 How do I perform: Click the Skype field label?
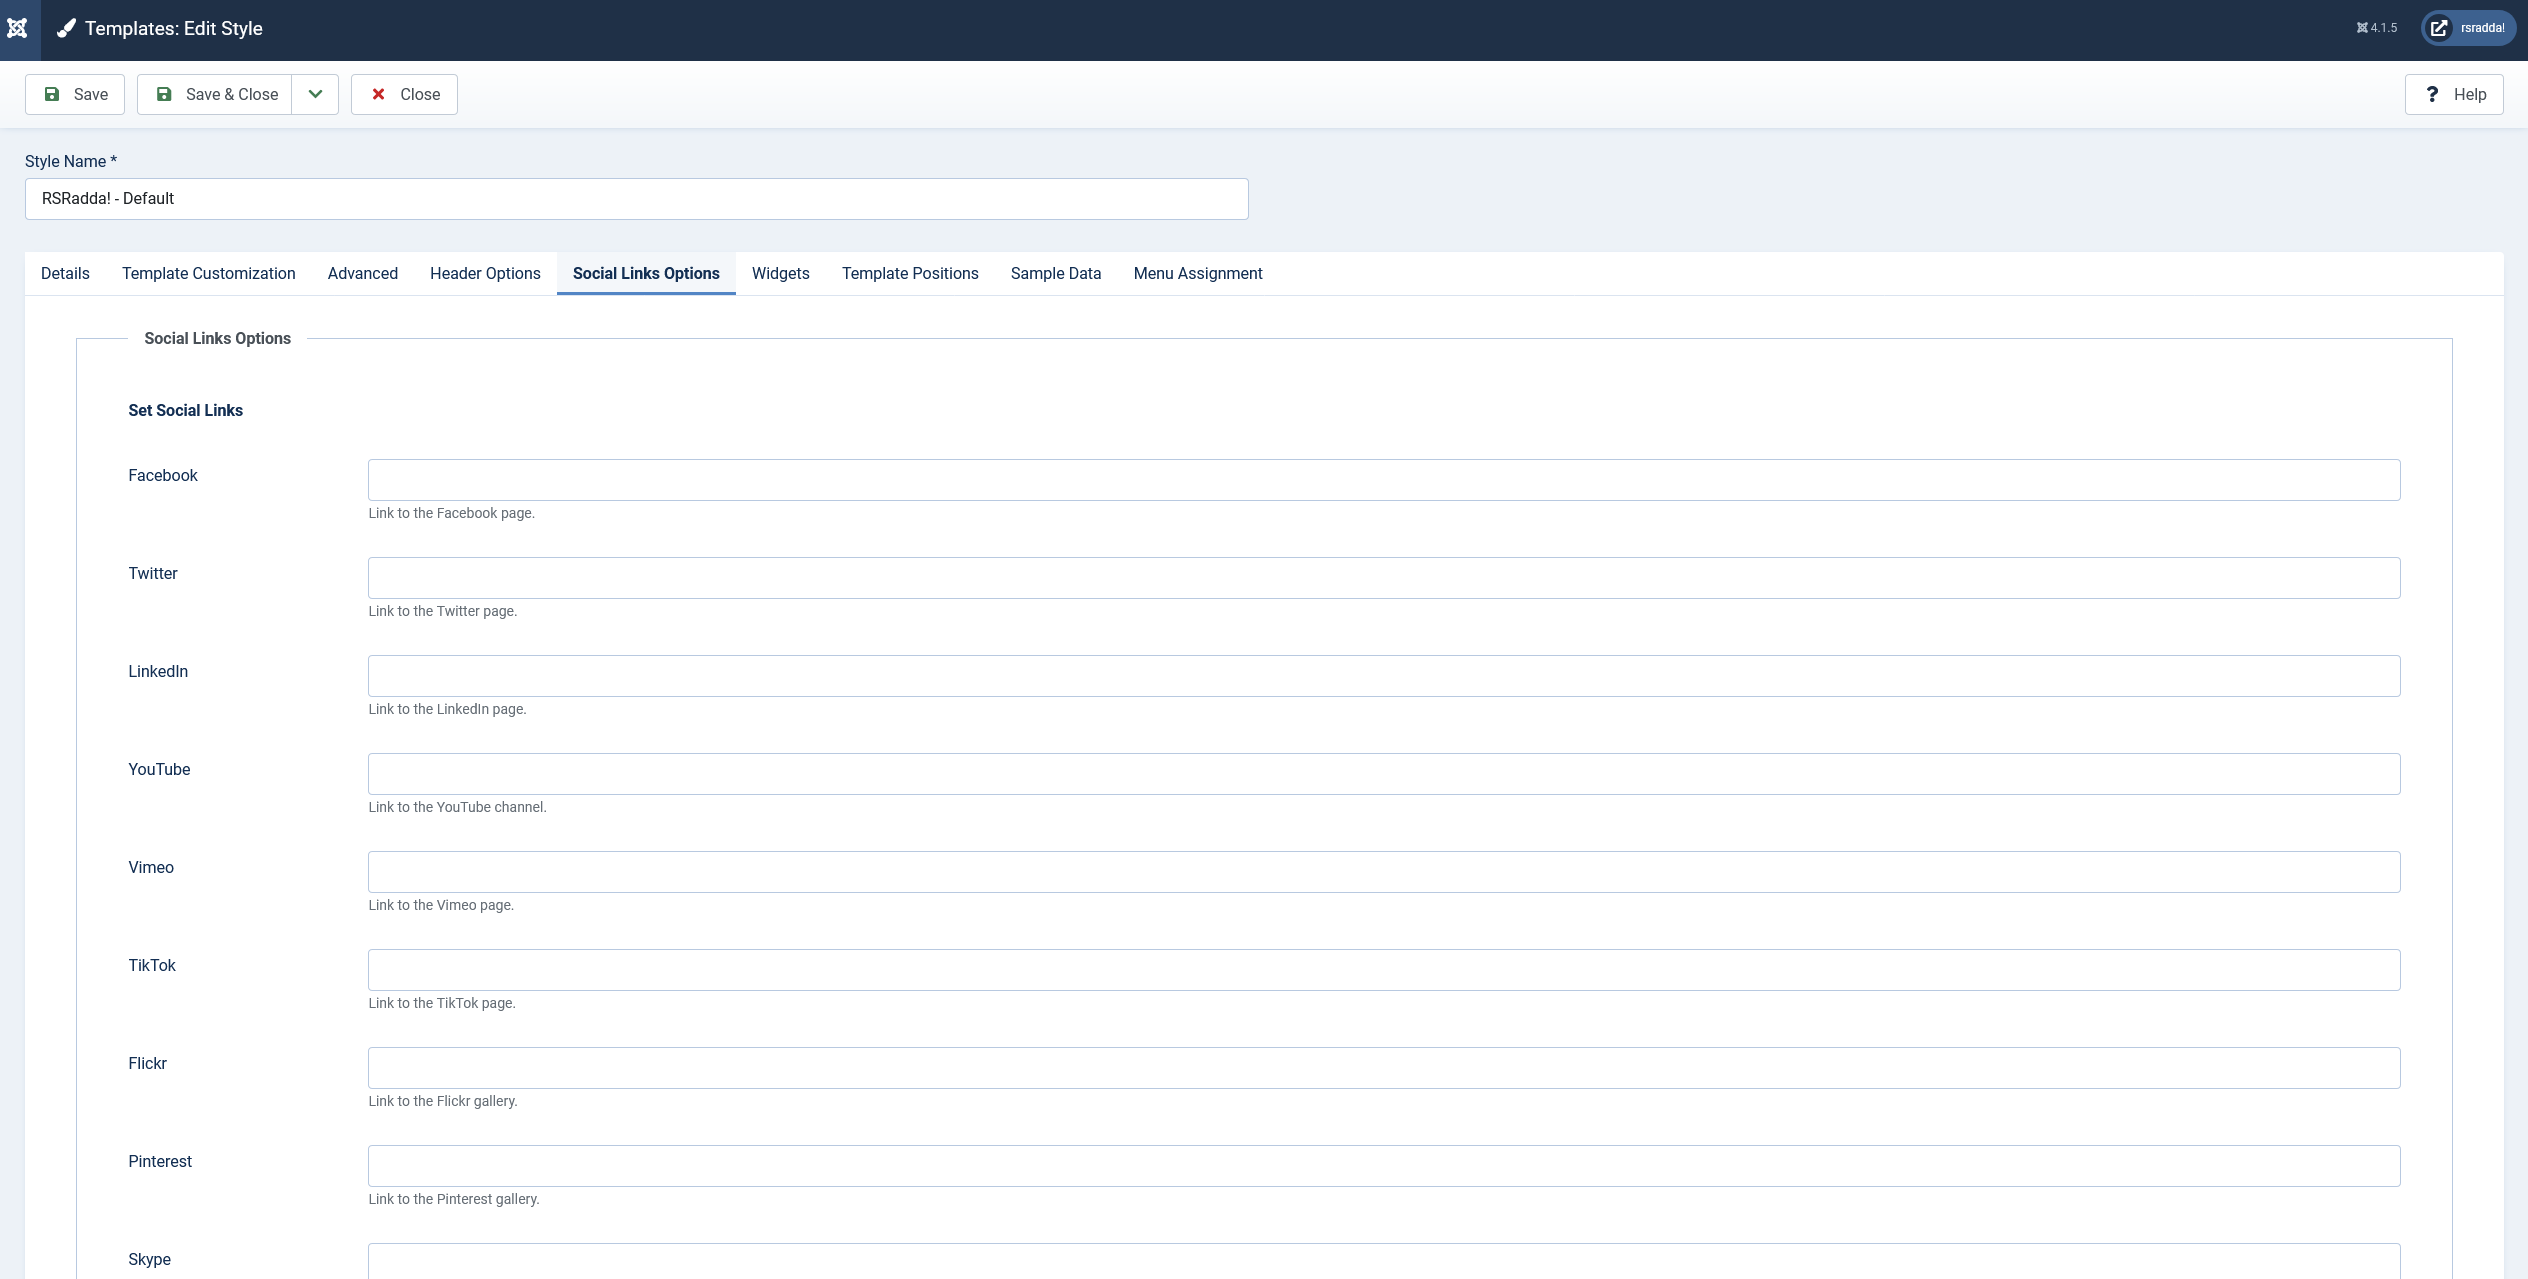(149, 1260)
